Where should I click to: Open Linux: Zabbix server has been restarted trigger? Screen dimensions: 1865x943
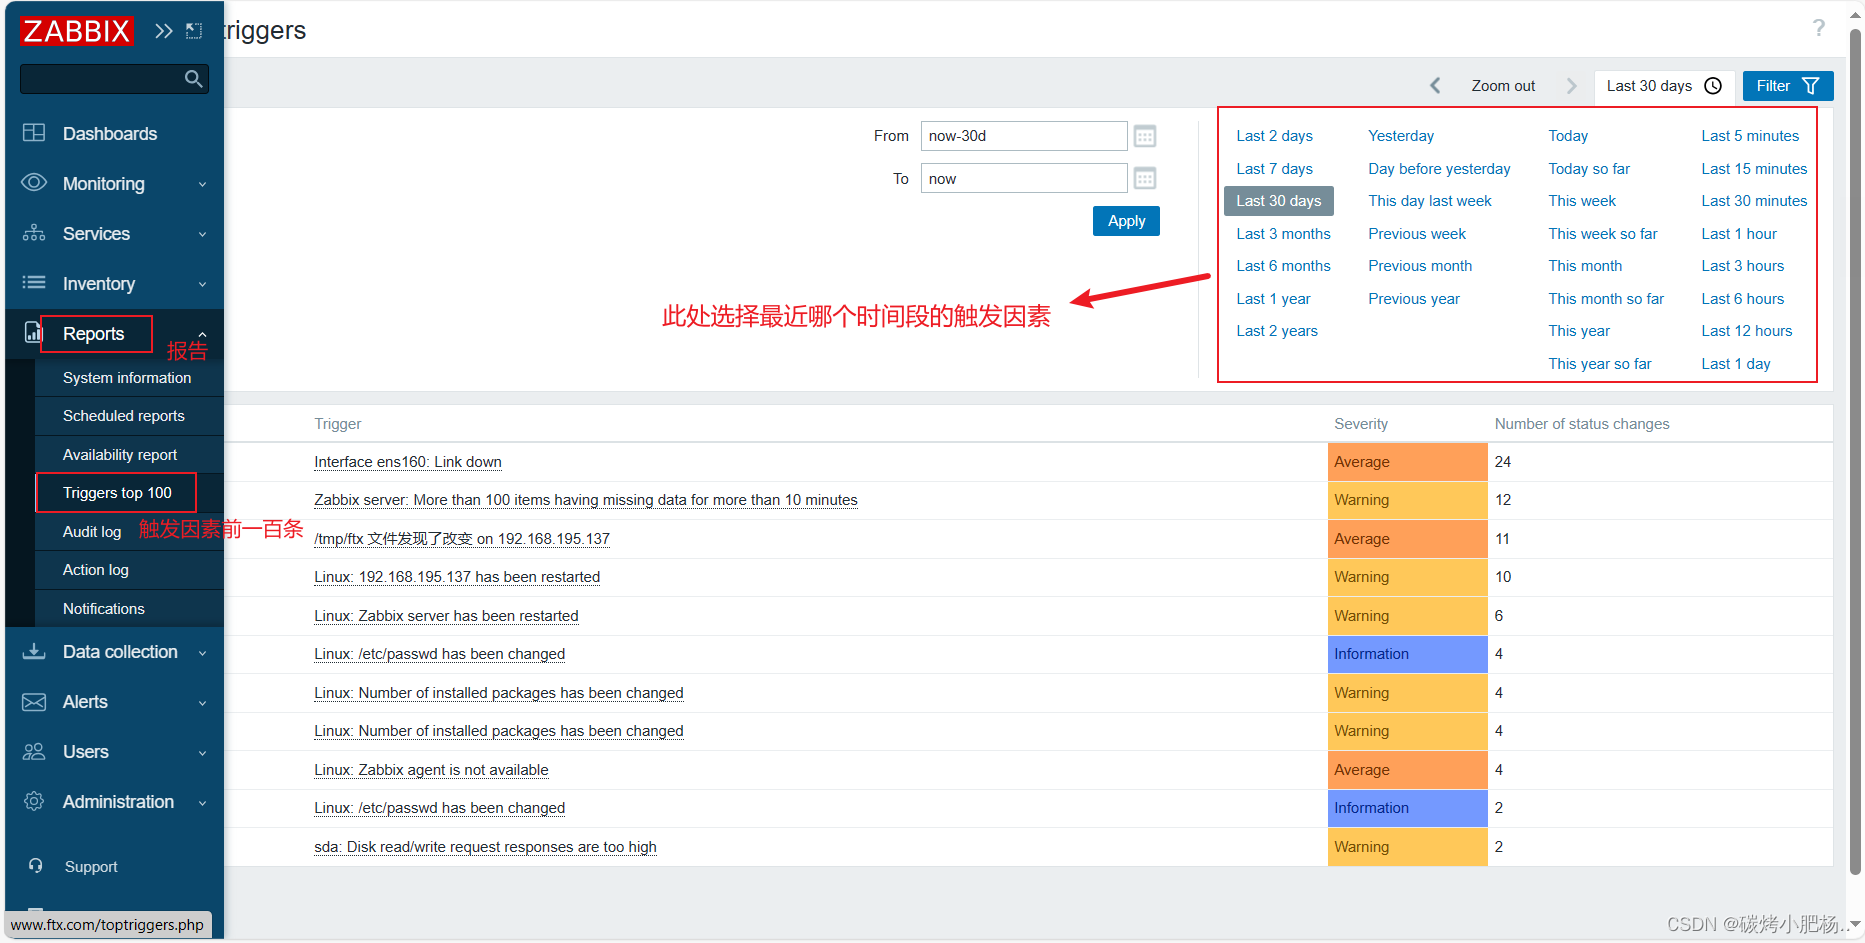pyautogui.click(x=446, y=616)
